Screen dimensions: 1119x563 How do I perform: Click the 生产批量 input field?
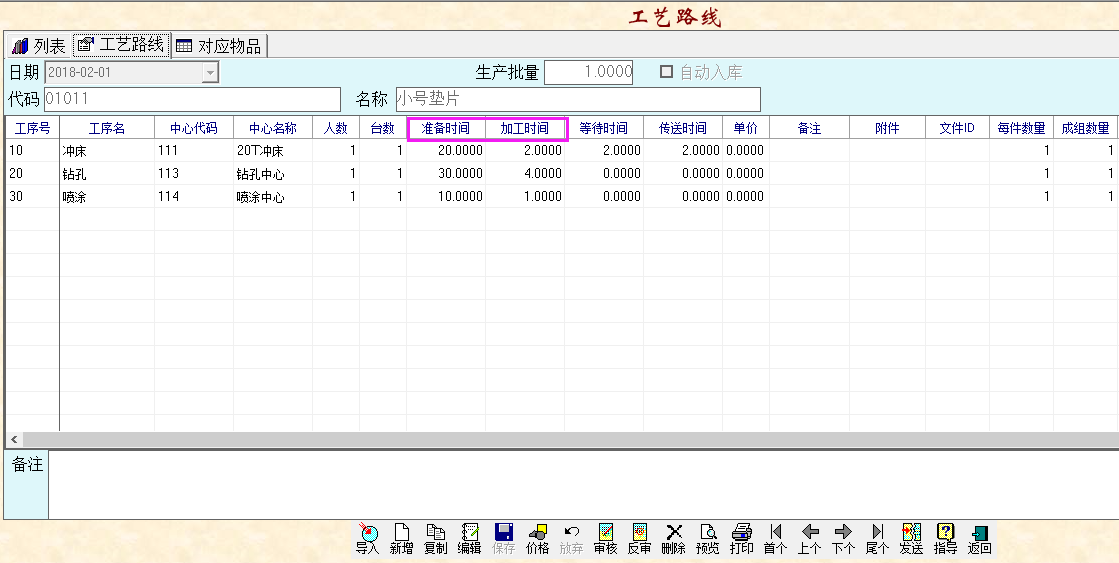pyautogui.click(x=588, y=72)
